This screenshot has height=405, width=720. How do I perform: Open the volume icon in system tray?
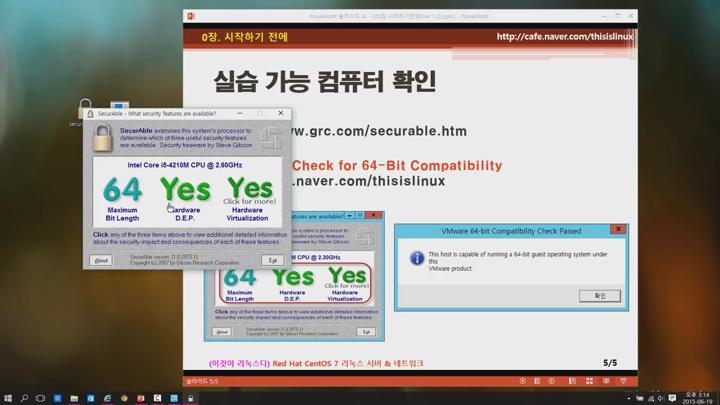(x=661, y=399)
